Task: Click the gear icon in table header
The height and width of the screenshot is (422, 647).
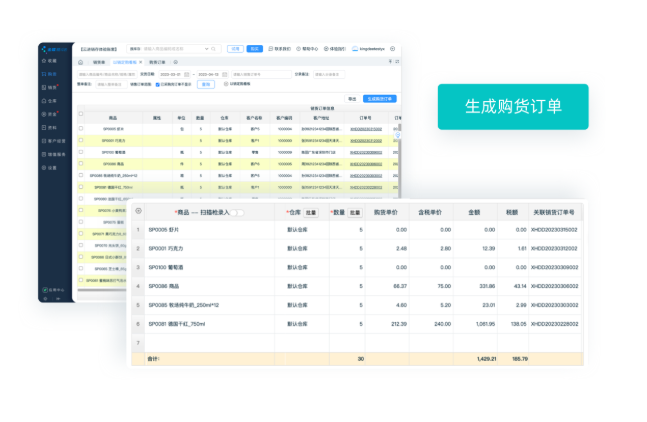Action: pos(138,211)
